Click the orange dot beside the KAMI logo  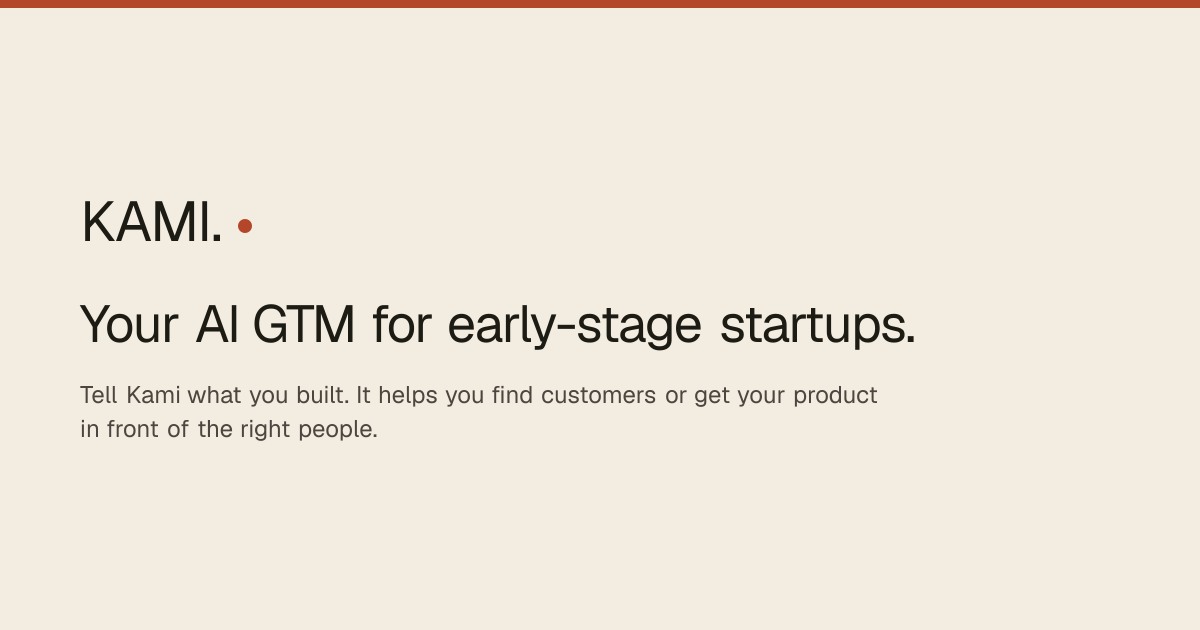[245, 226]
